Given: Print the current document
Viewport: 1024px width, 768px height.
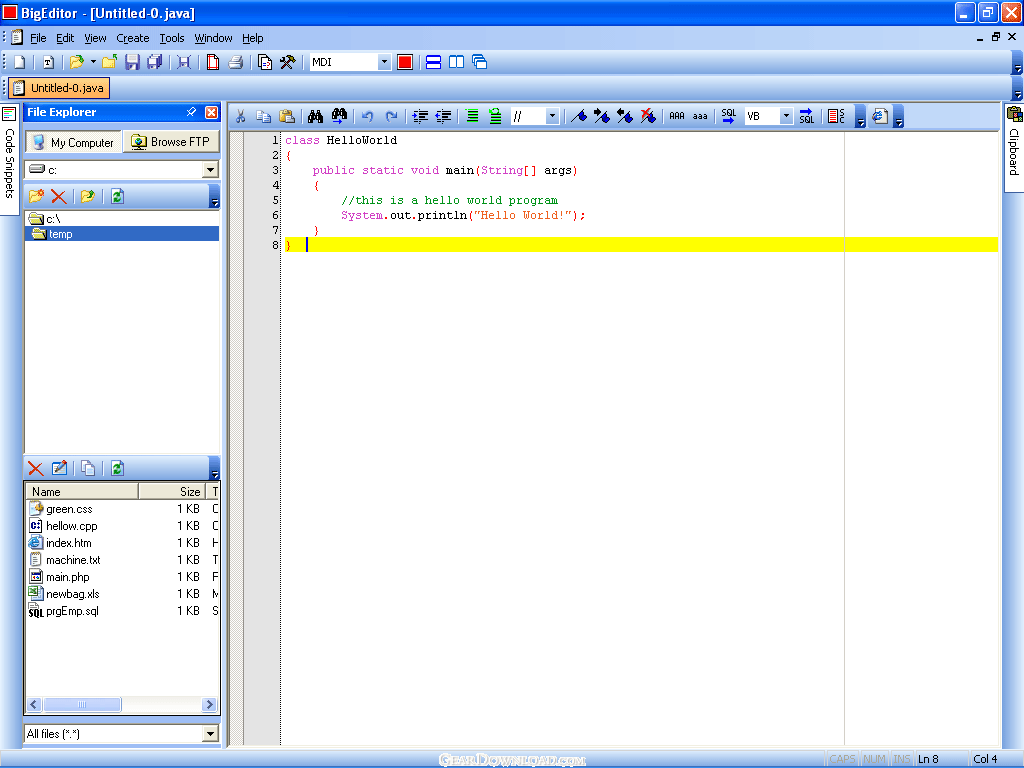Looking at the screenshot, I should tap(236, 62).
